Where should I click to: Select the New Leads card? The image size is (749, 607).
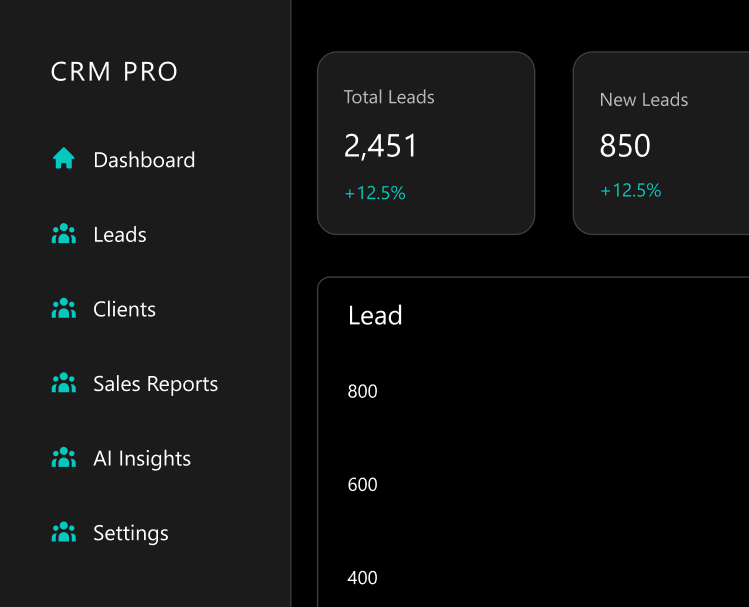coord(660,143)
